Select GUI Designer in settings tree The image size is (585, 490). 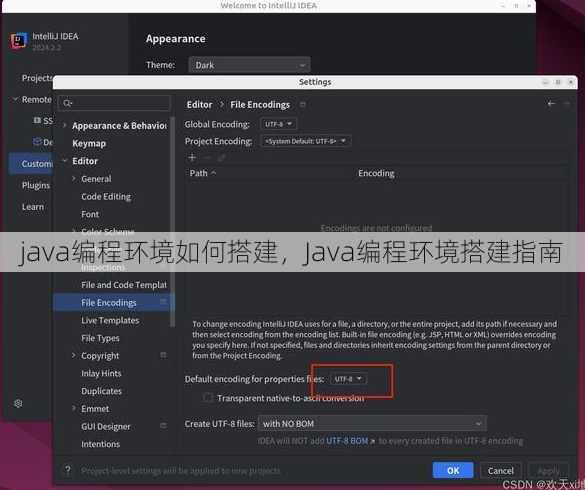coord(106,427)
